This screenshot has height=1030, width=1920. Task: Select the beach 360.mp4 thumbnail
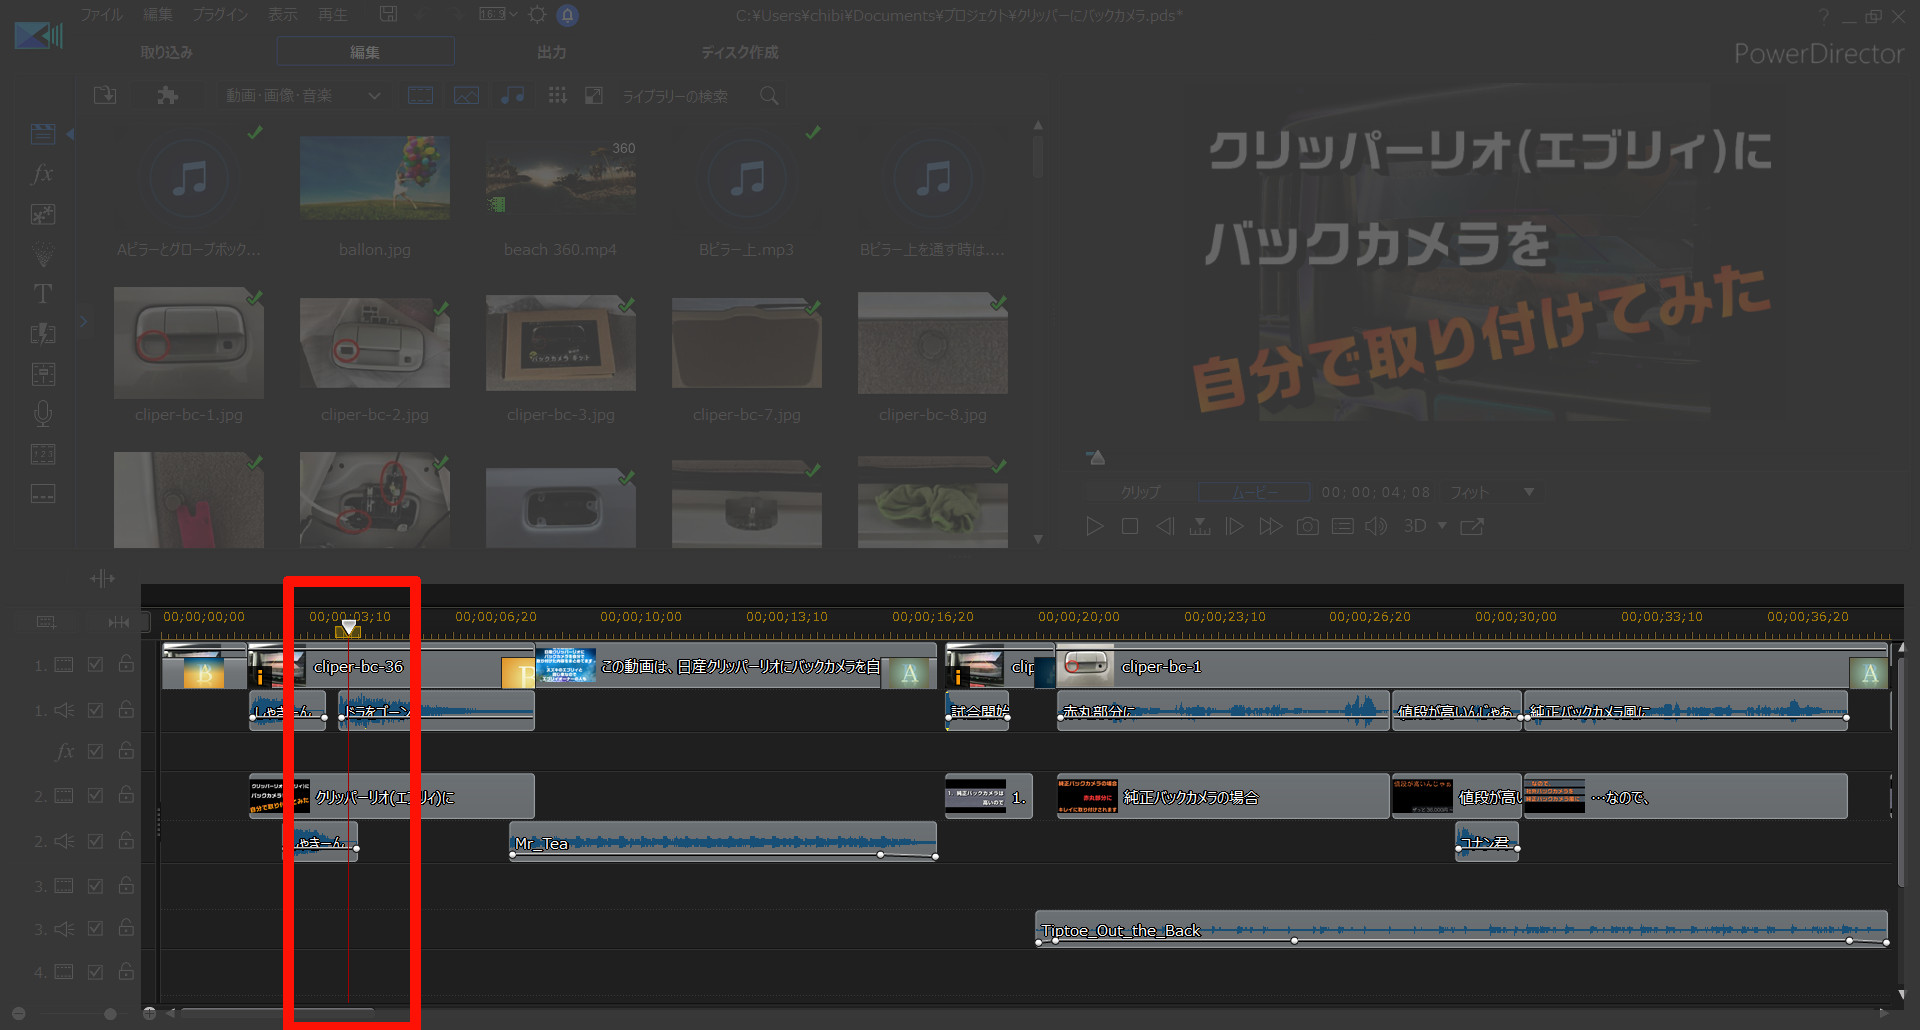click(561, 178)
